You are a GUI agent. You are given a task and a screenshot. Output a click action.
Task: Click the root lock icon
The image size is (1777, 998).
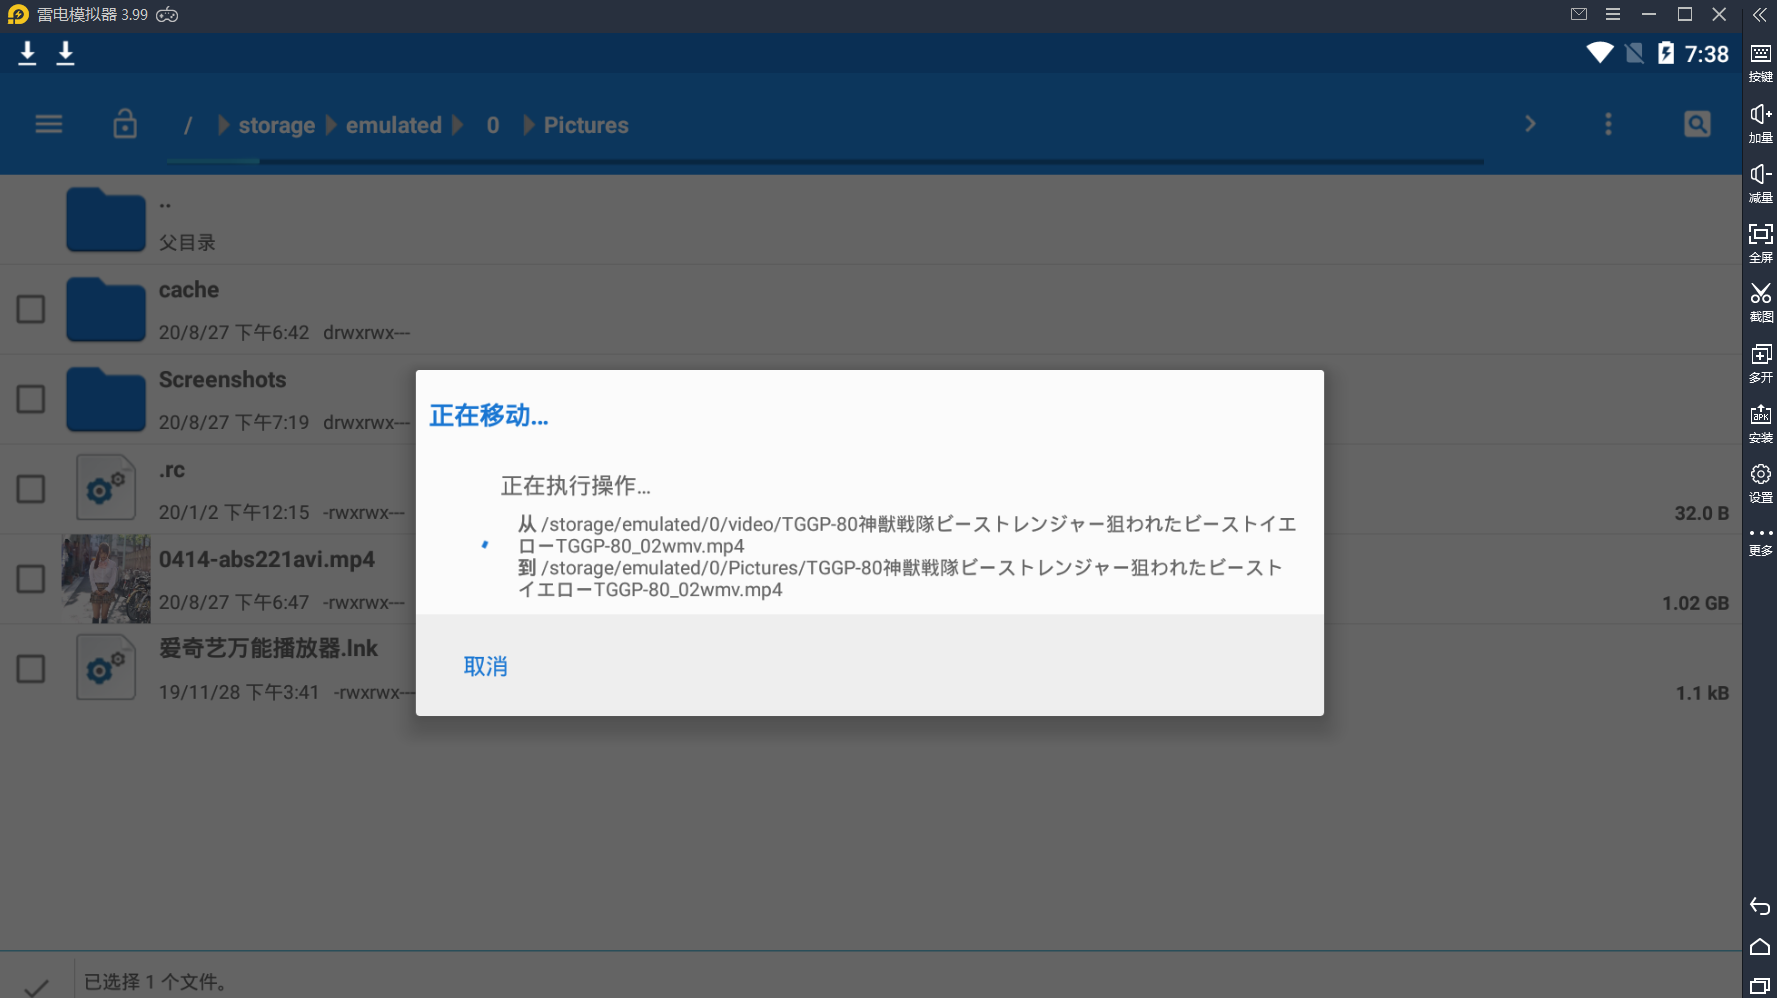(125, 124)
